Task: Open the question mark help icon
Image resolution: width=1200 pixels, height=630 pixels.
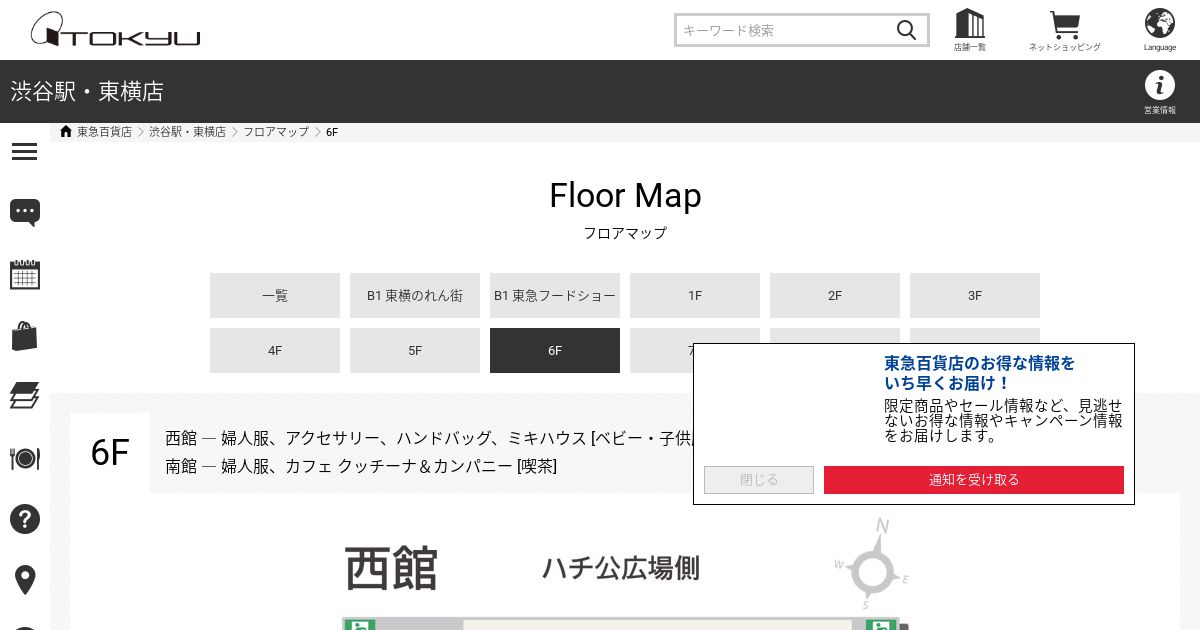Action: (x=24, y=519)
